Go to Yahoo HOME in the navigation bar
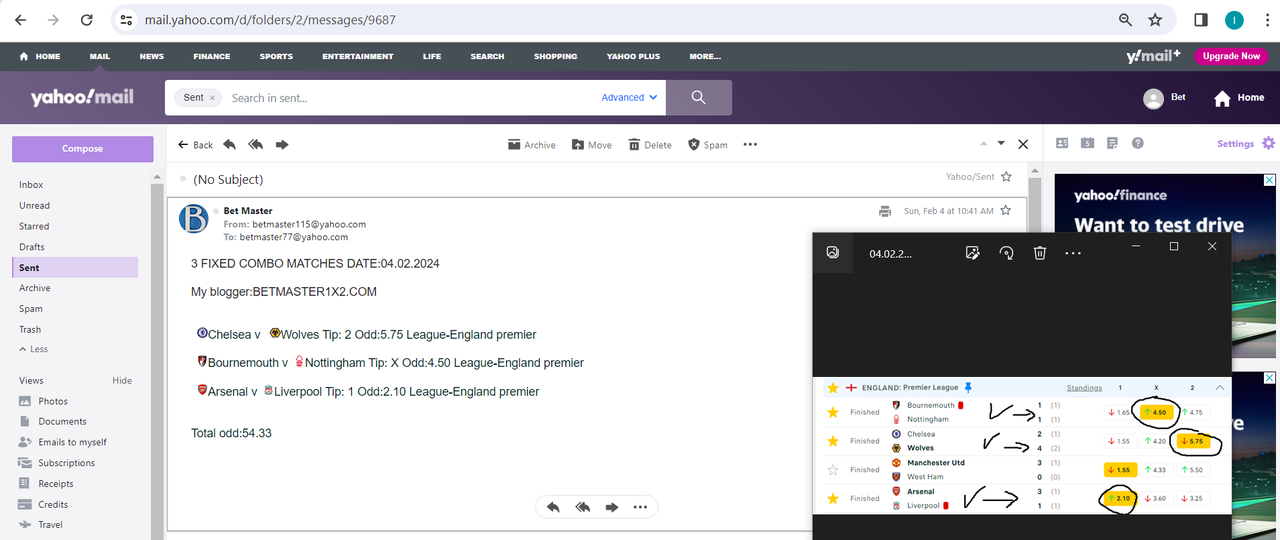 coord(40,56)
